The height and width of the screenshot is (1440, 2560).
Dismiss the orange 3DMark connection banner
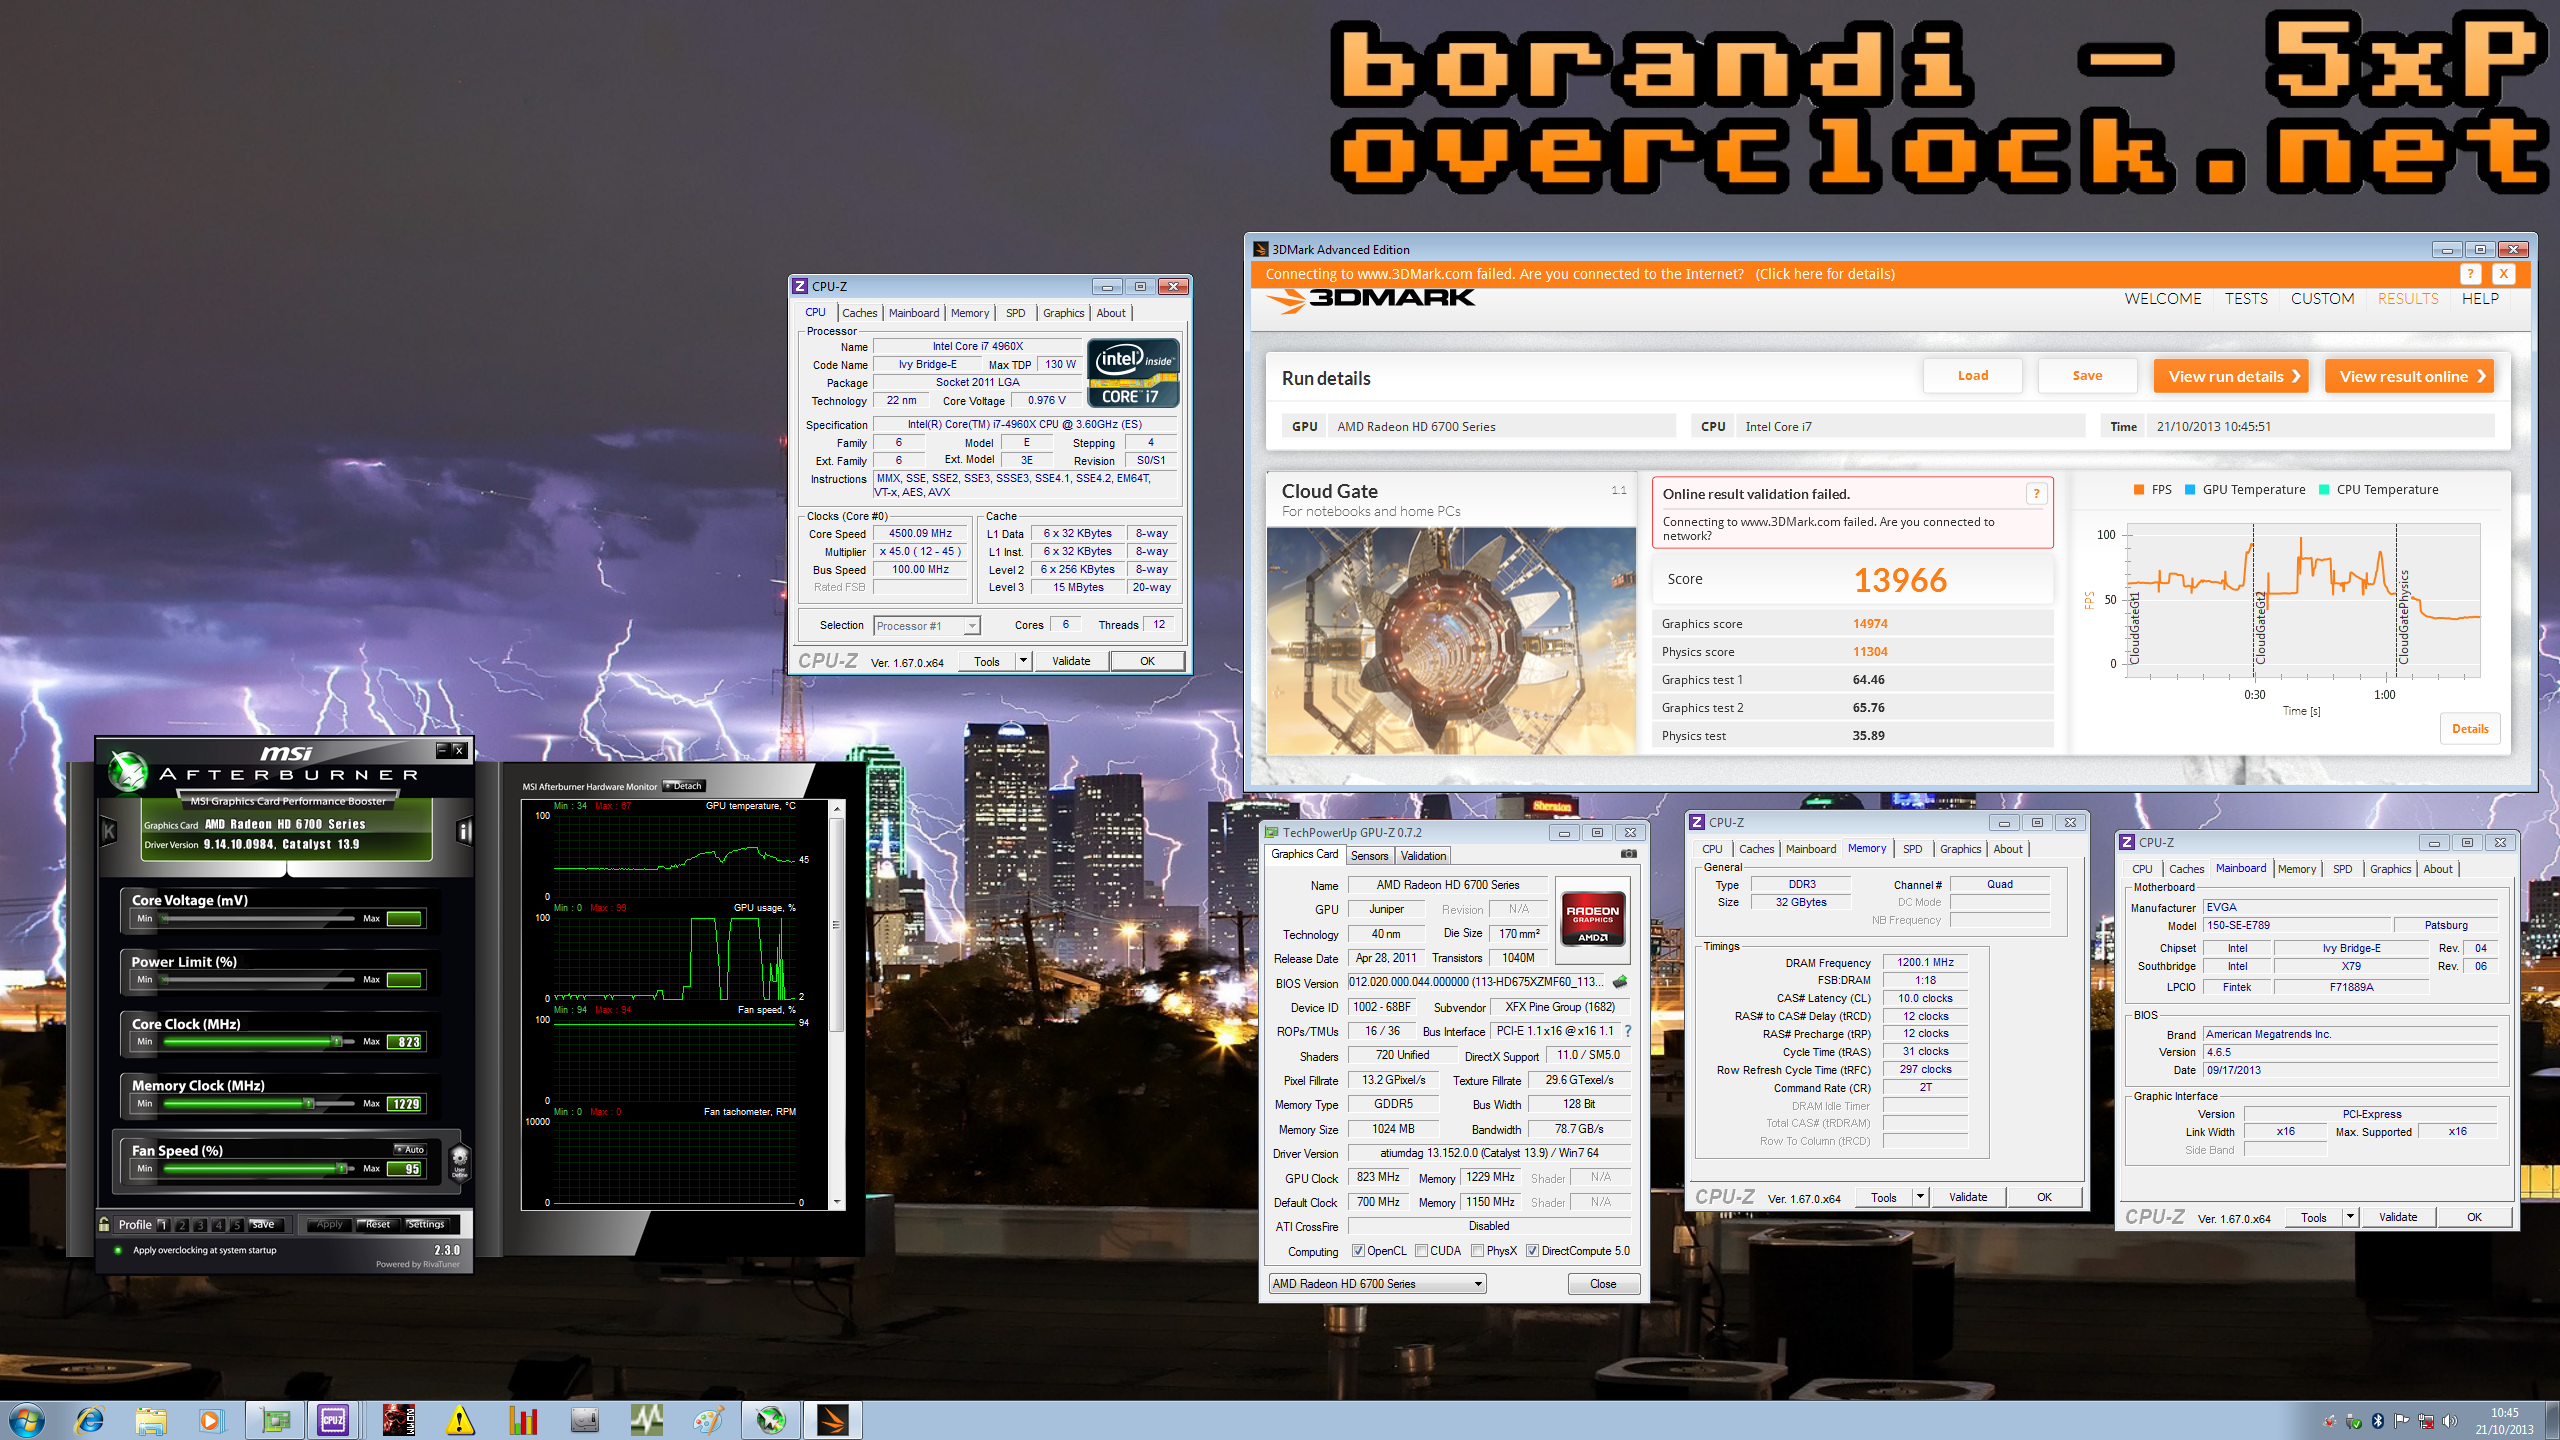(2503, 274)
